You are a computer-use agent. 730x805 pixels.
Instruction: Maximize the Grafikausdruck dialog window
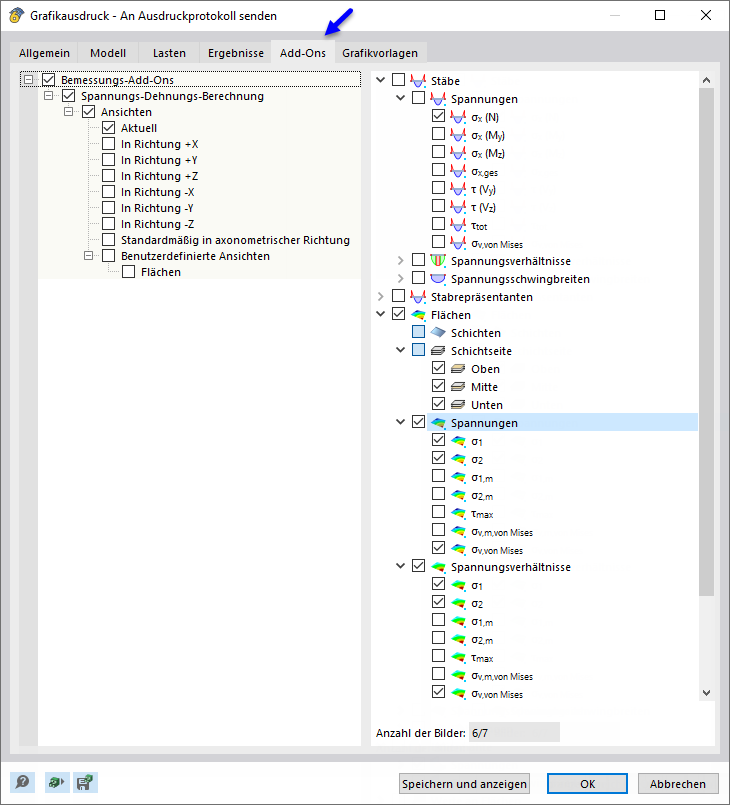tap(660, 15)
